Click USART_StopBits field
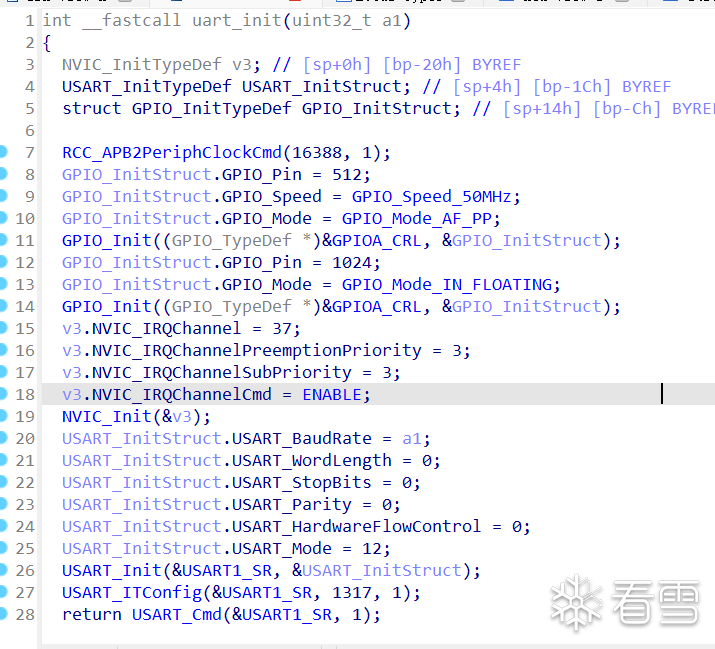The height and width of the screenshot is (649, 715). [302, 483]
